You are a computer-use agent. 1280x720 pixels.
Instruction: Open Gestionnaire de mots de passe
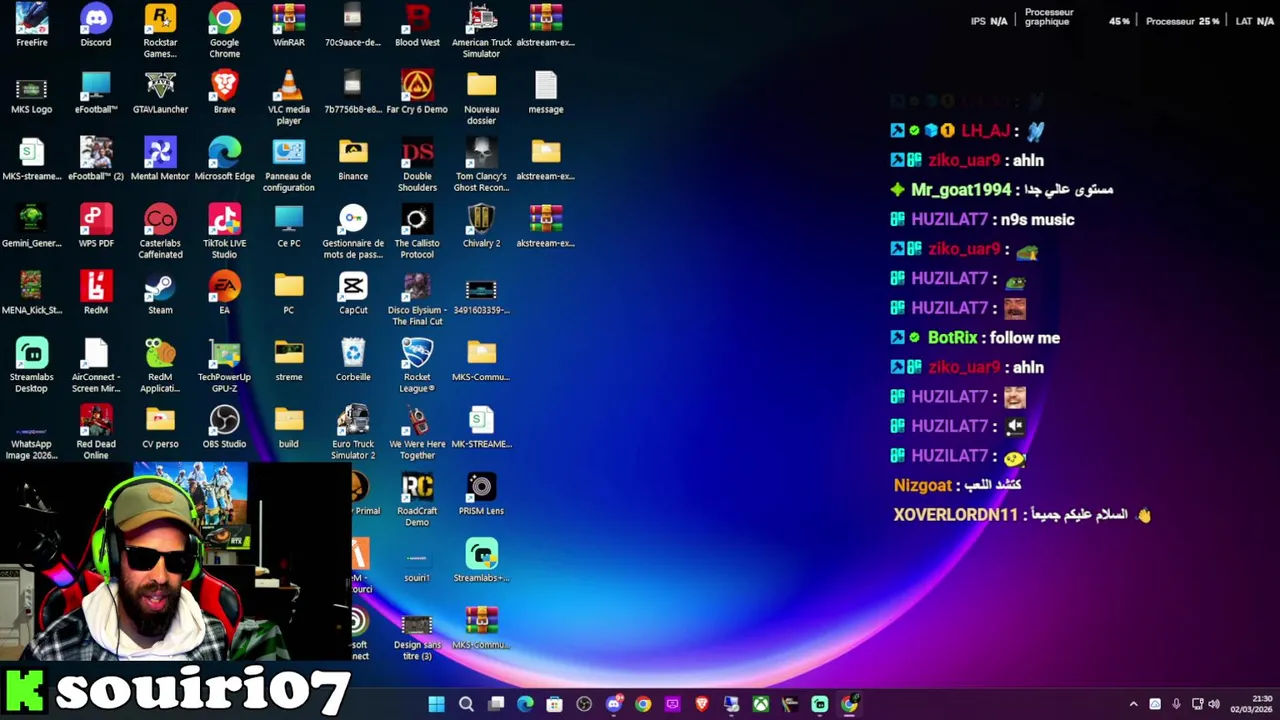[353, 232]
